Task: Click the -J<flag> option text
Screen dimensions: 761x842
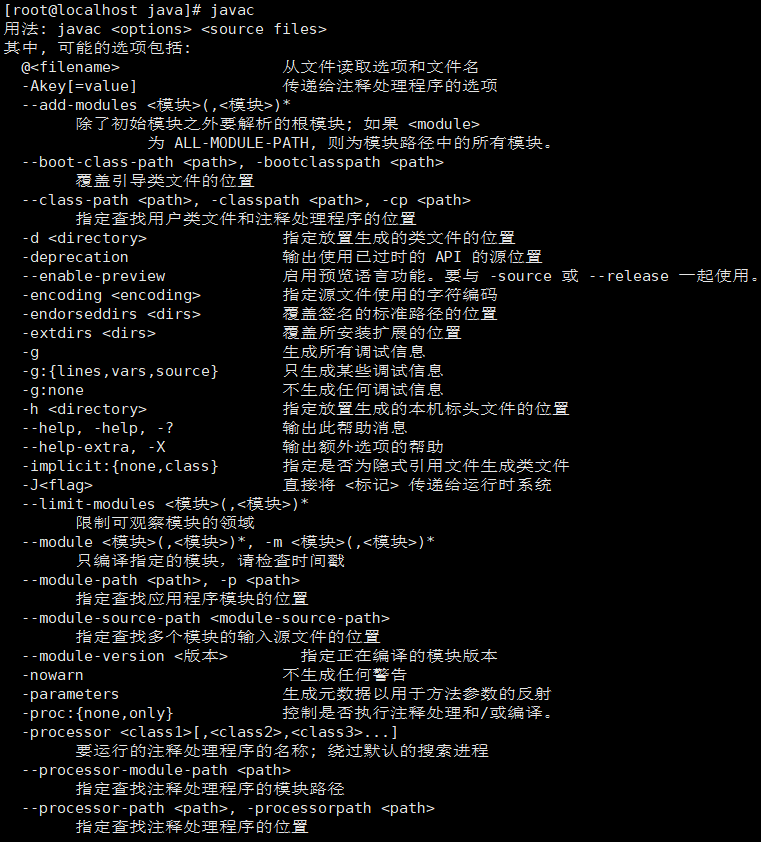Action: click(57, 485)
